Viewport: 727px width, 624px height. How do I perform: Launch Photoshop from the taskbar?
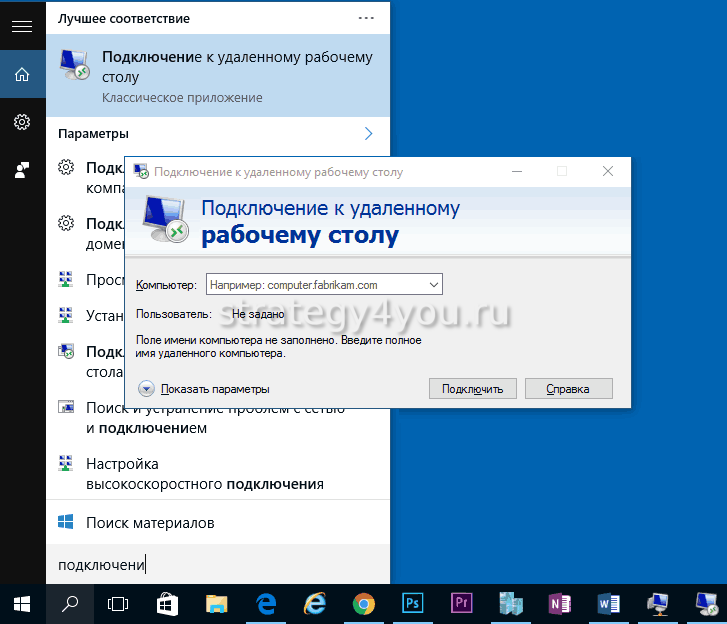click(x=412, y=603)
